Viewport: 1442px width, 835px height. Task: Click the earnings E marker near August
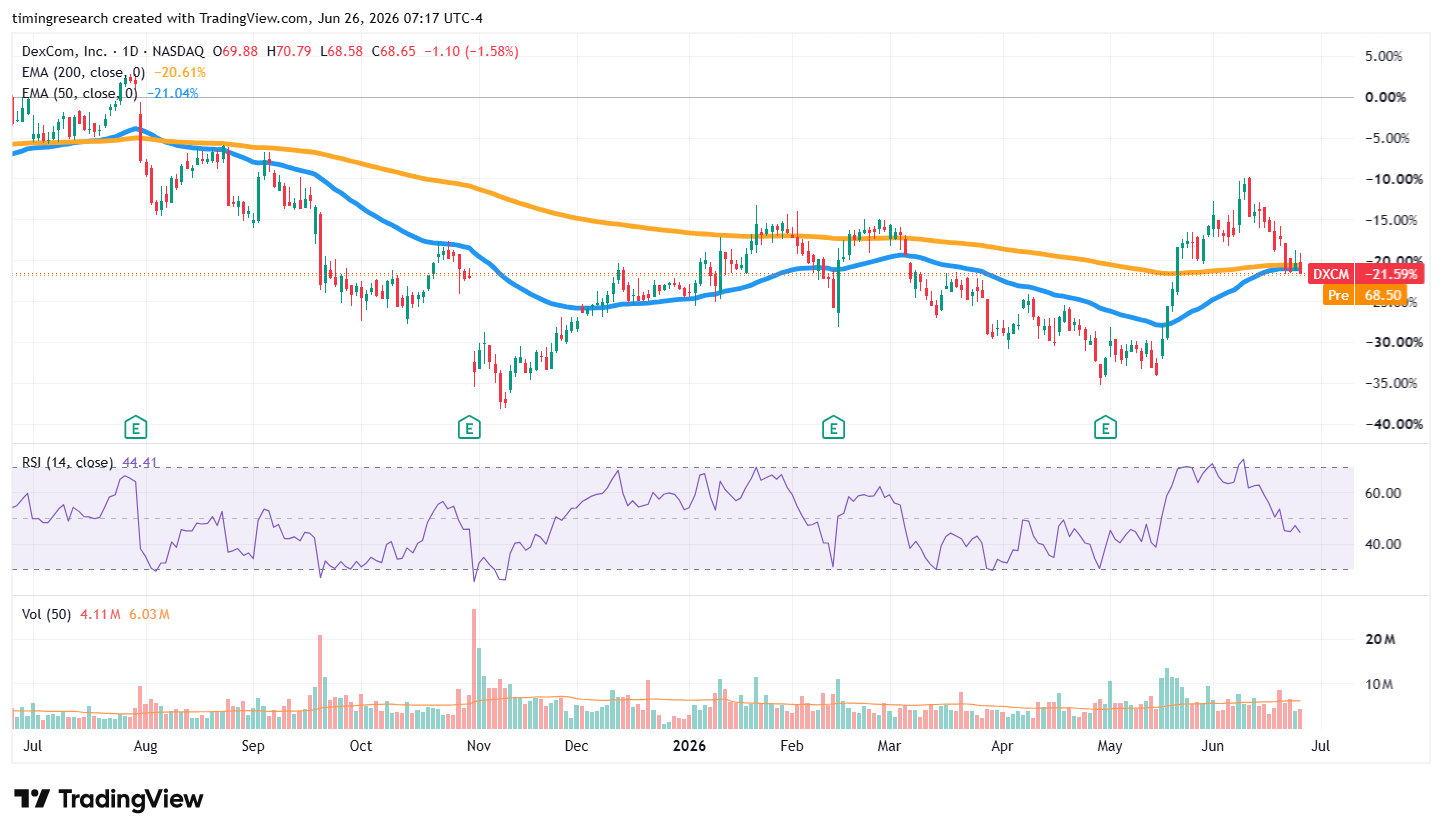click(136, 428)
